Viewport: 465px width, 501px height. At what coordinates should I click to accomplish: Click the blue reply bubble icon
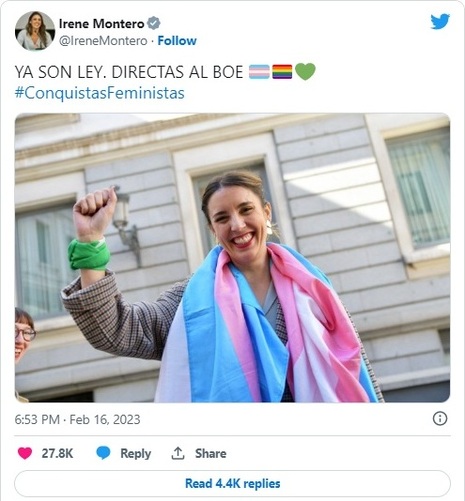click(103, 453)
